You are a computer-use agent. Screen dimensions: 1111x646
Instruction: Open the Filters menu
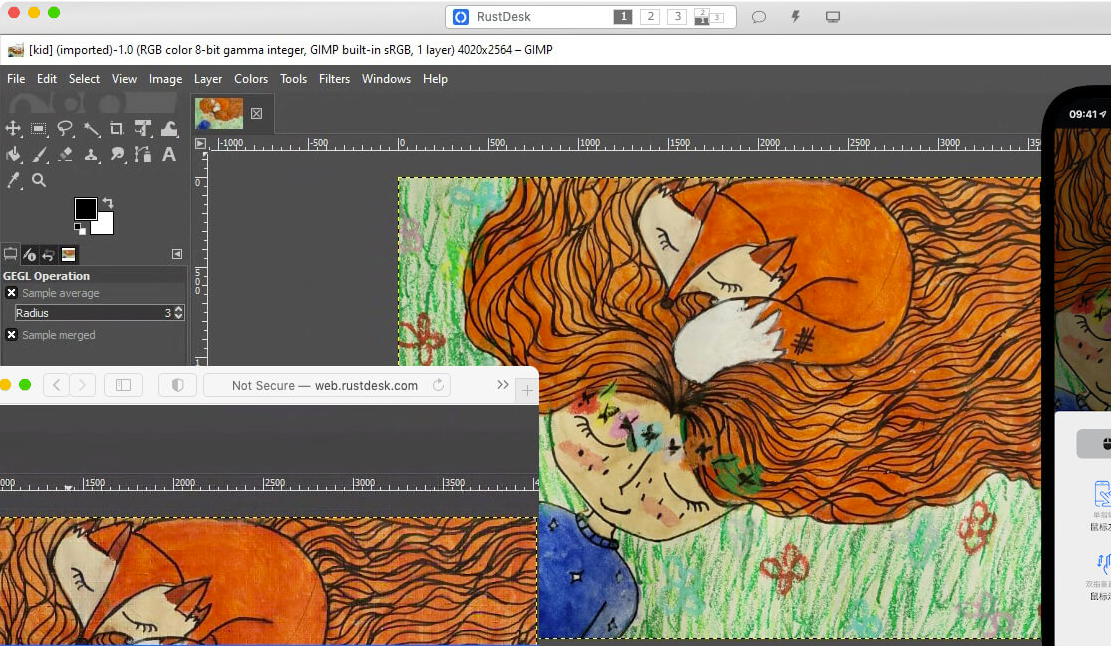coord(334,79)
